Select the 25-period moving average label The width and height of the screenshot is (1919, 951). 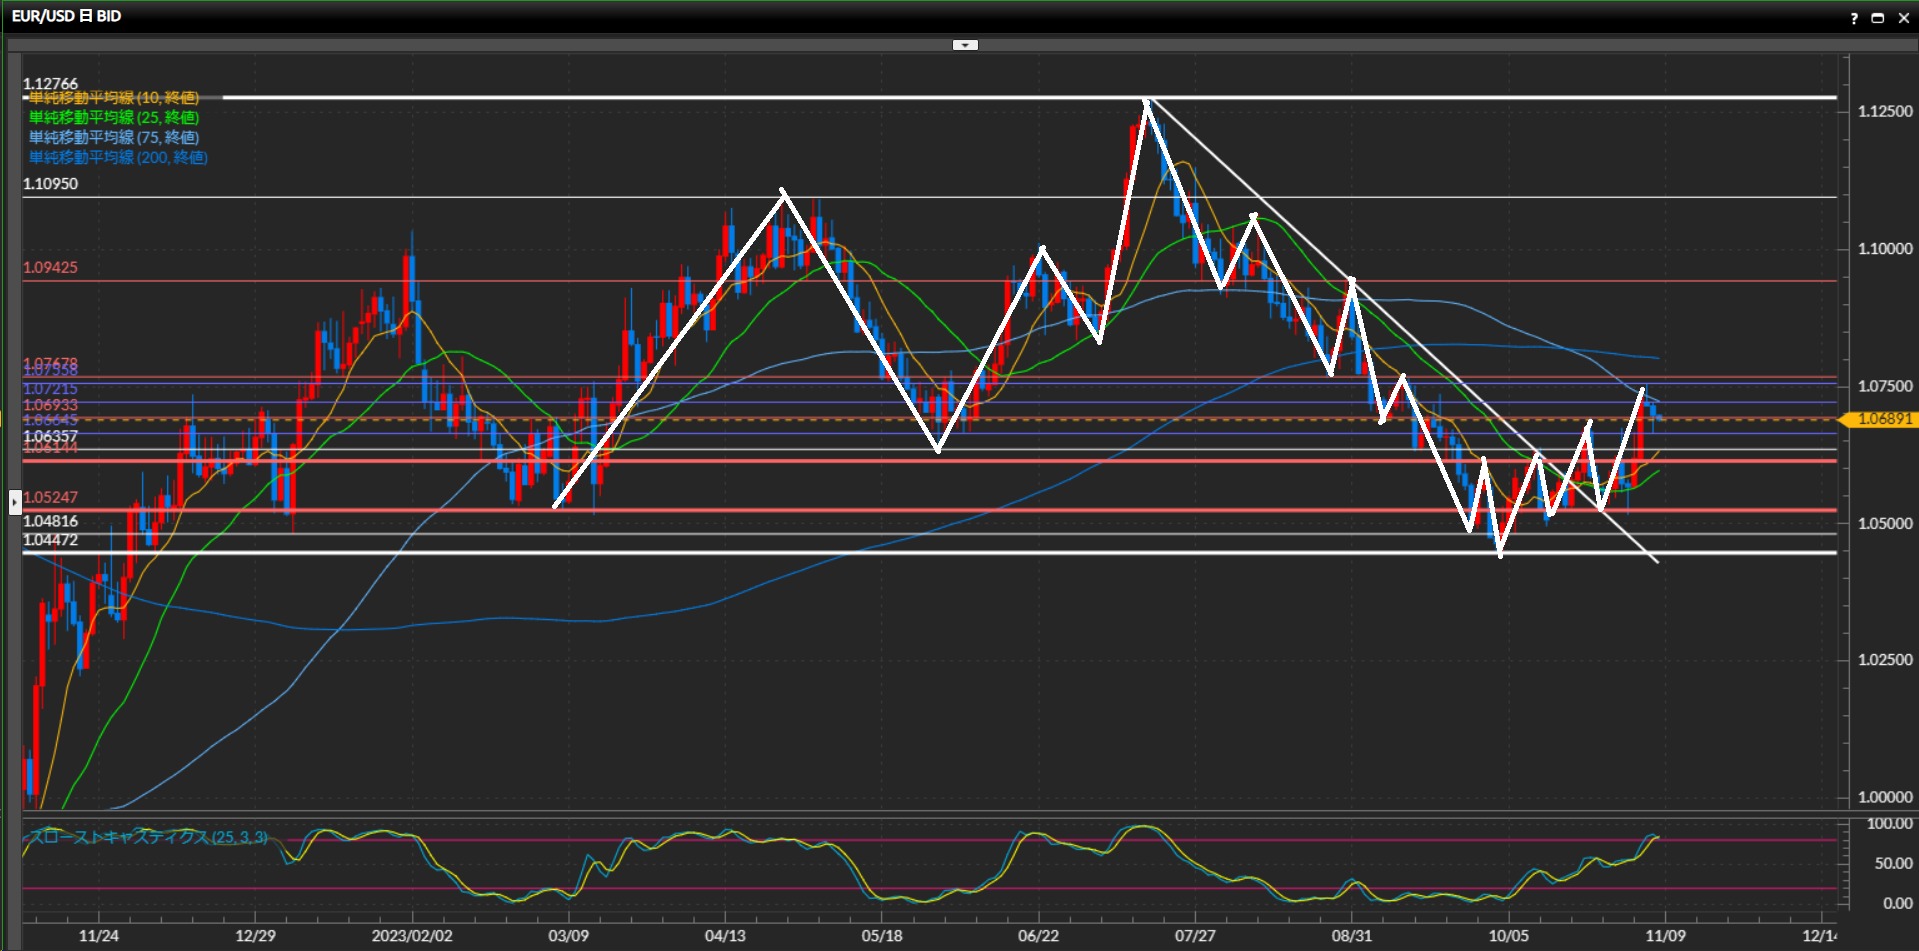coord(114,118)
